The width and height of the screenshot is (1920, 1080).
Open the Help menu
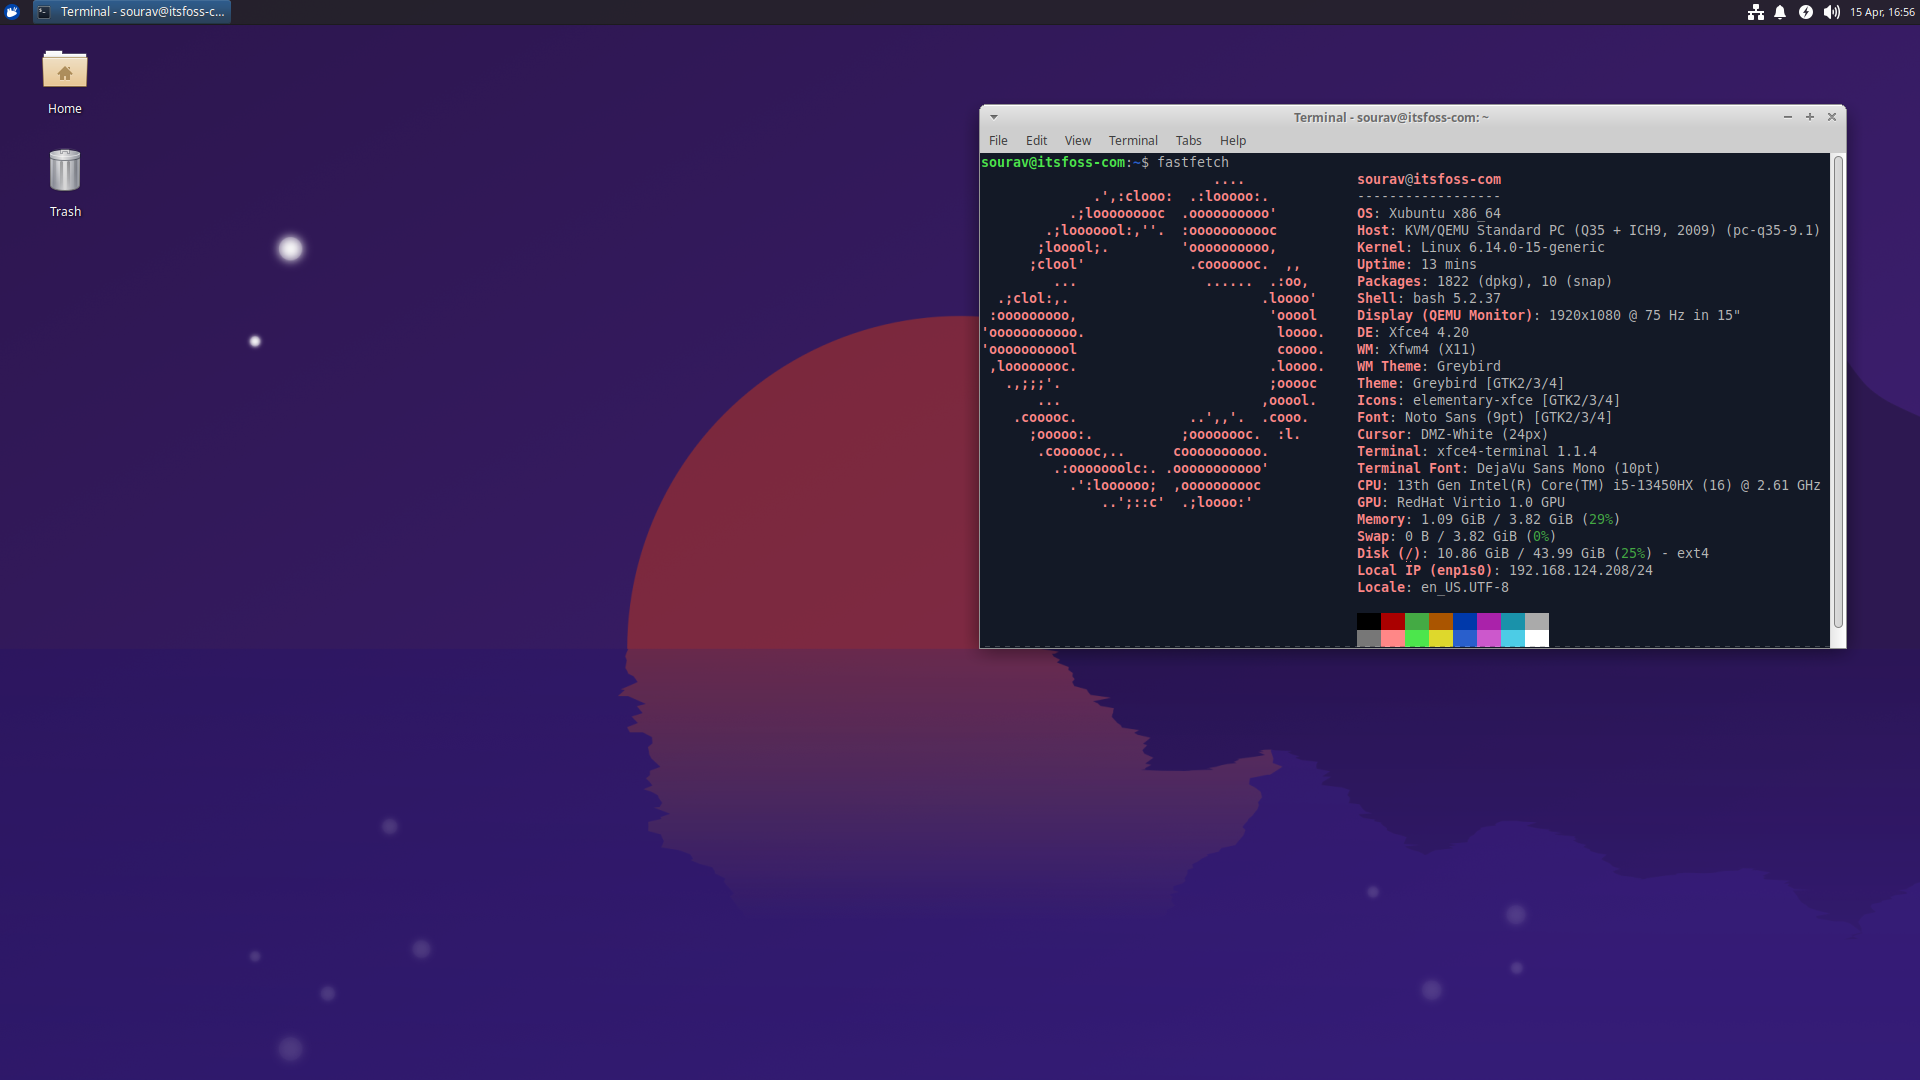(x=1232, y=140)
